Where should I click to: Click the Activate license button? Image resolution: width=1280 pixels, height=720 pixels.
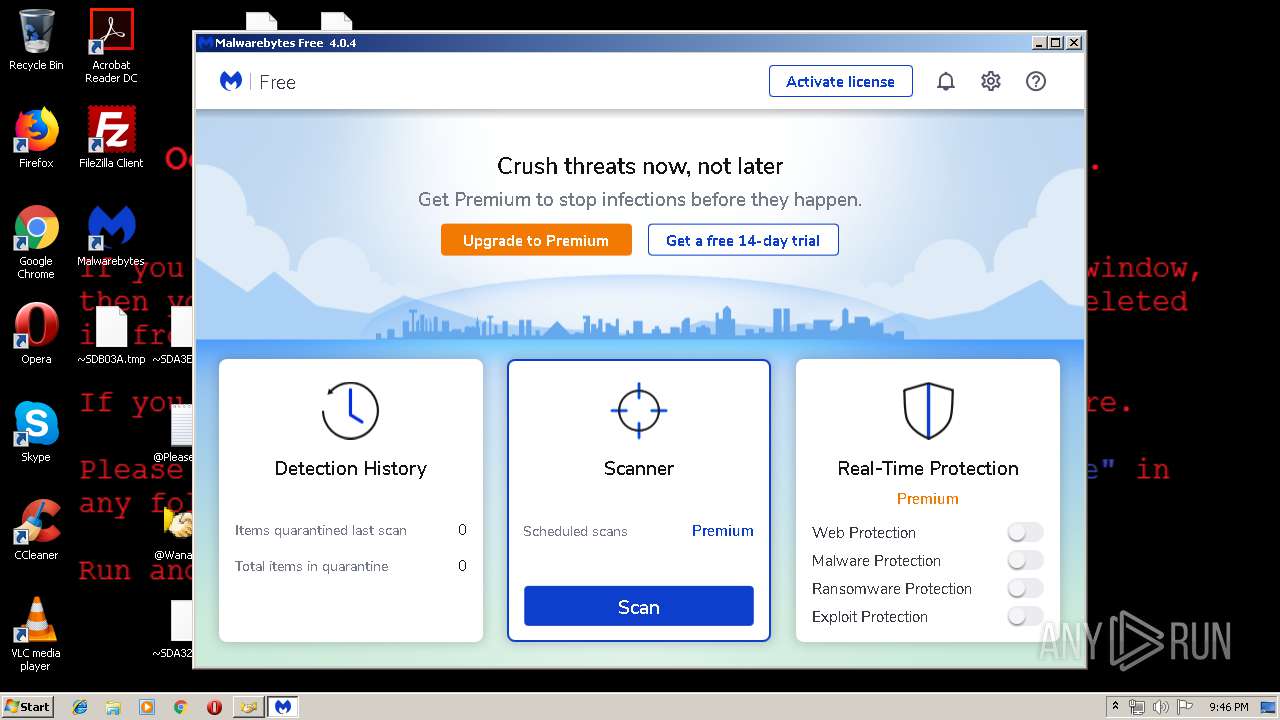[841, 82]
